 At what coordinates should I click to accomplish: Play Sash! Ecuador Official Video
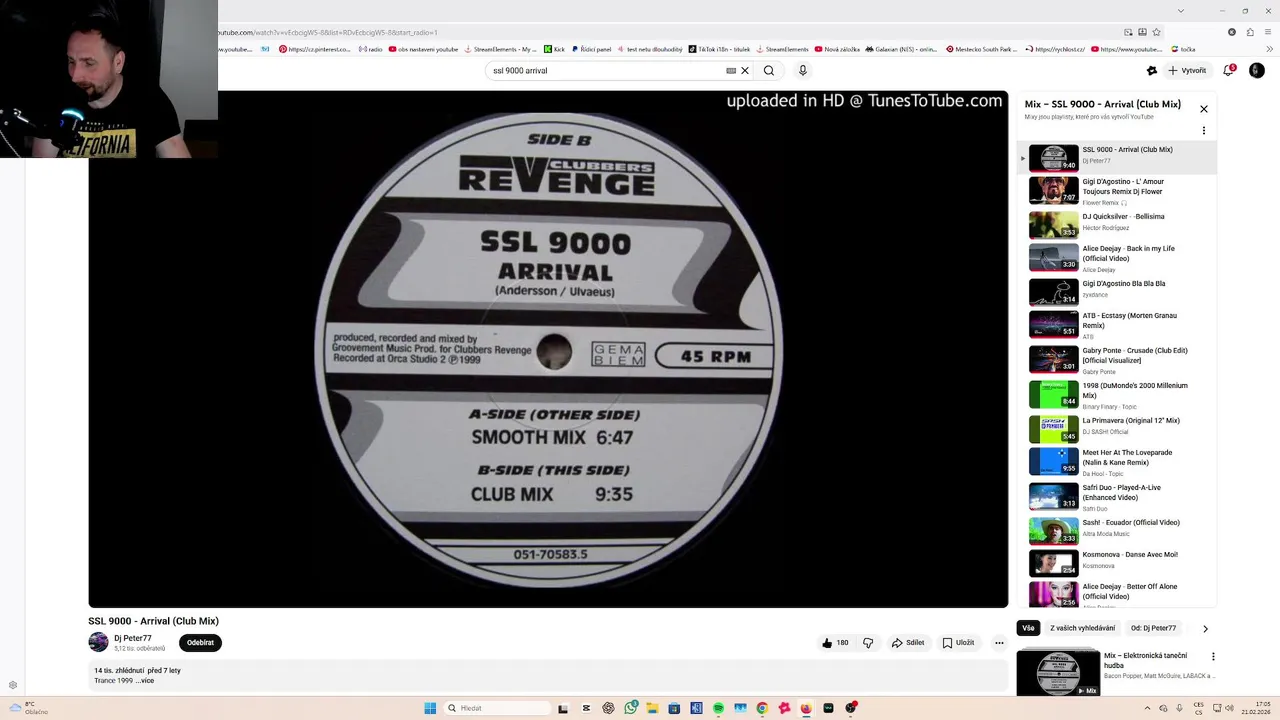click(x=1118, y=531)
